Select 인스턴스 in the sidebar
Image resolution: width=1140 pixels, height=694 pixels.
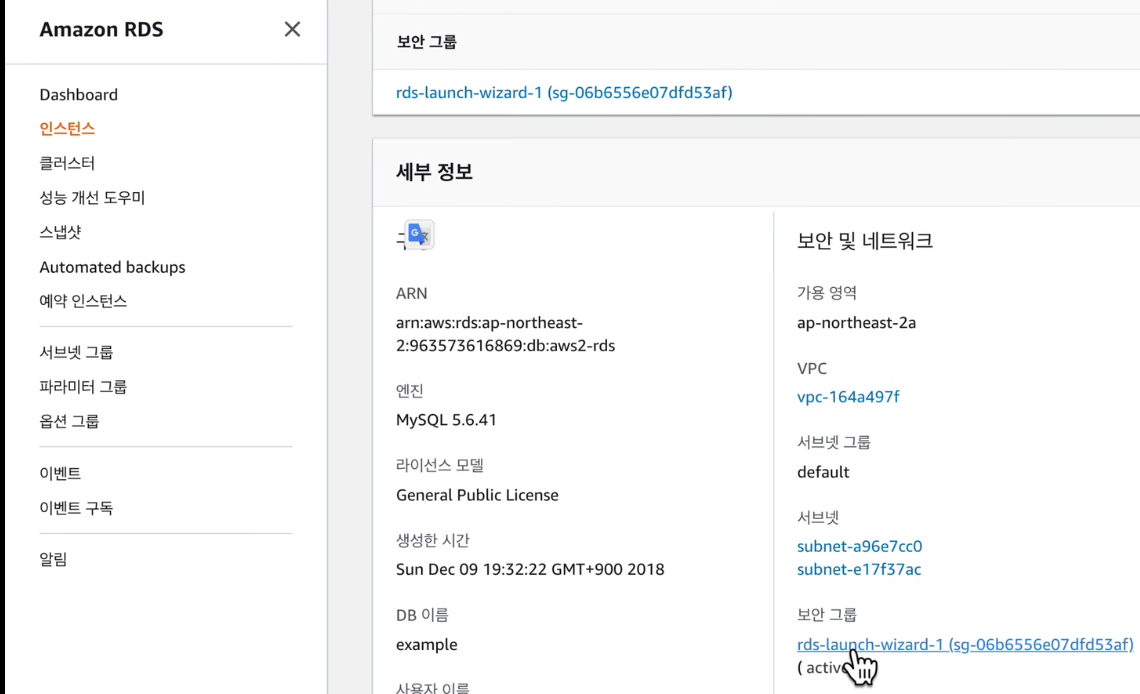coord(67,129)
